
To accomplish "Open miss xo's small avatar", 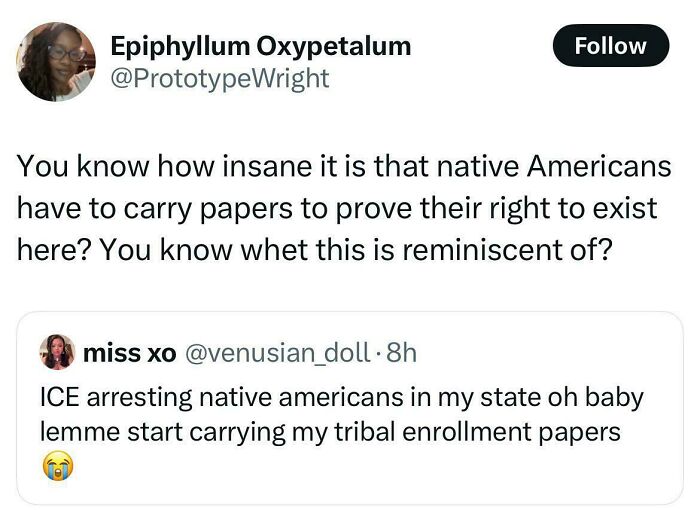I will click(56, 352).
